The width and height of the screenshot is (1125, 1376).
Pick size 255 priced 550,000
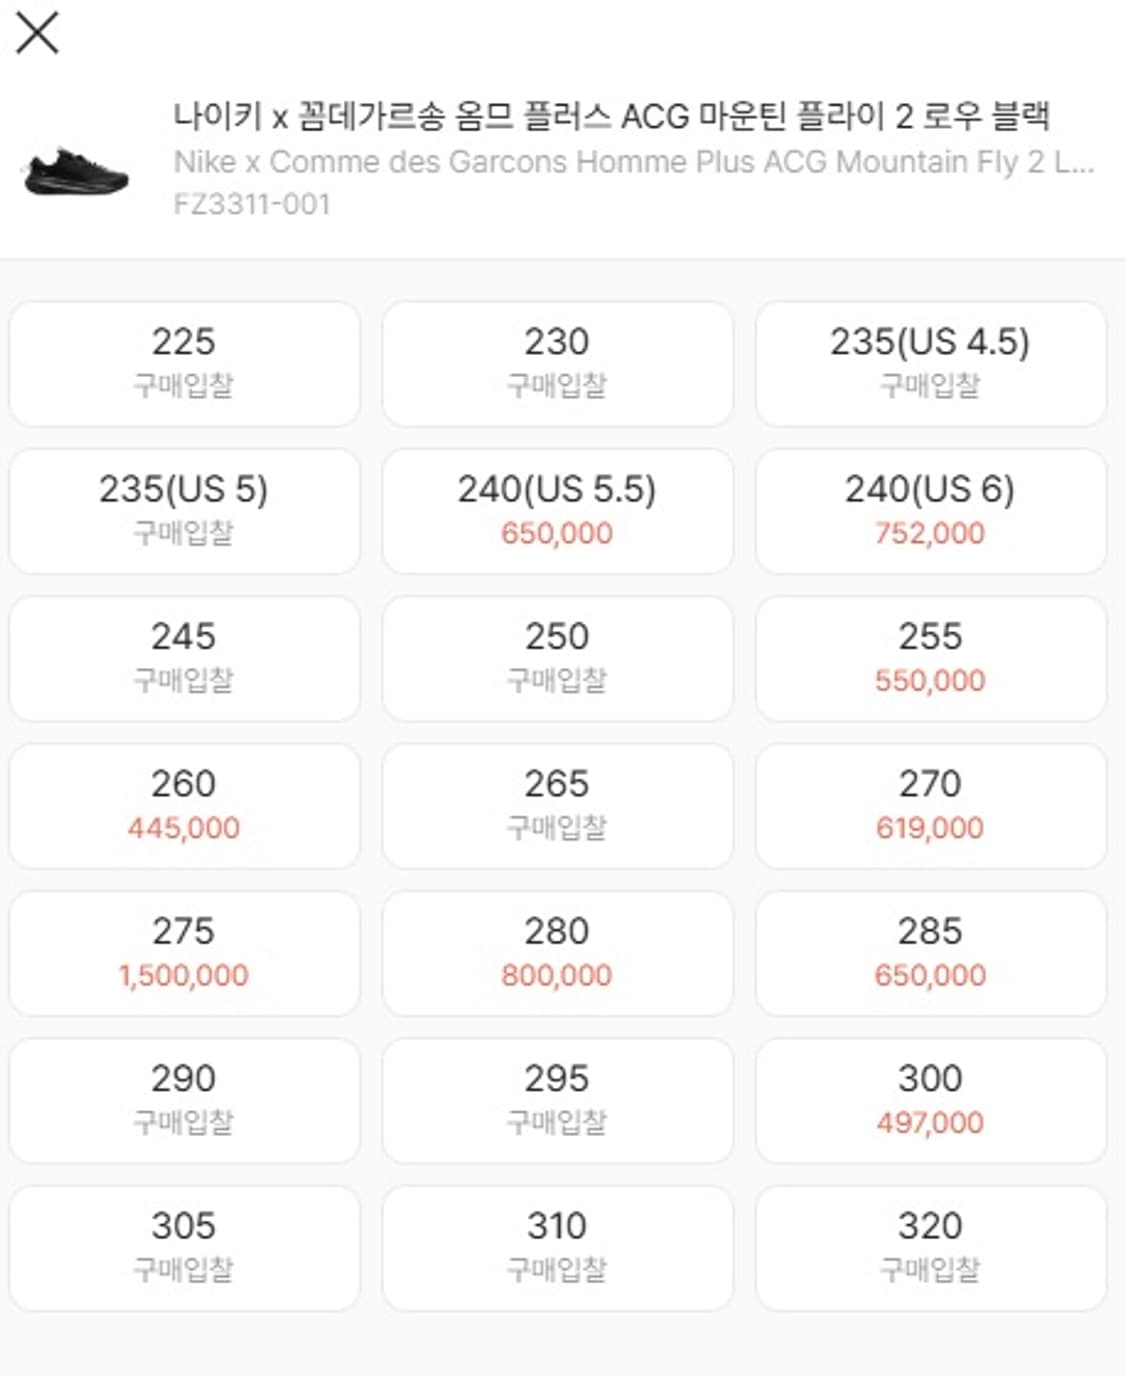930,658
